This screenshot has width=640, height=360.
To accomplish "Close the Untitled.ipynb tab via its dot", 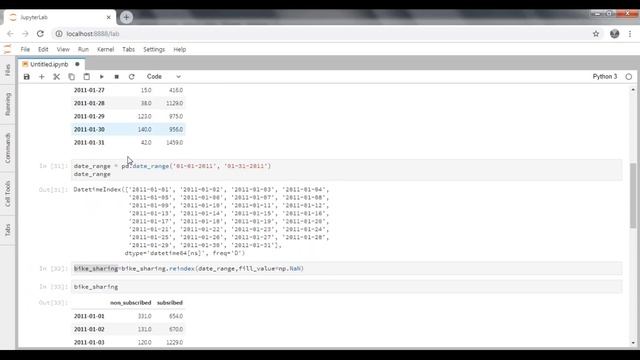I will pyautogui.click(x=77, y=64).
